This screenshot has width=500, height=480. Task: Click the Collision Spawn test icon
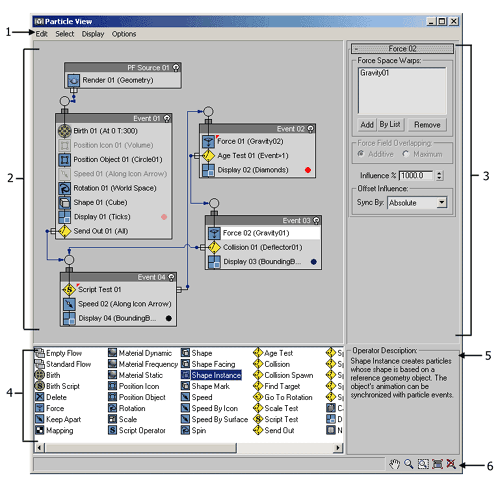pyautogui.click(x=258, y=375)
